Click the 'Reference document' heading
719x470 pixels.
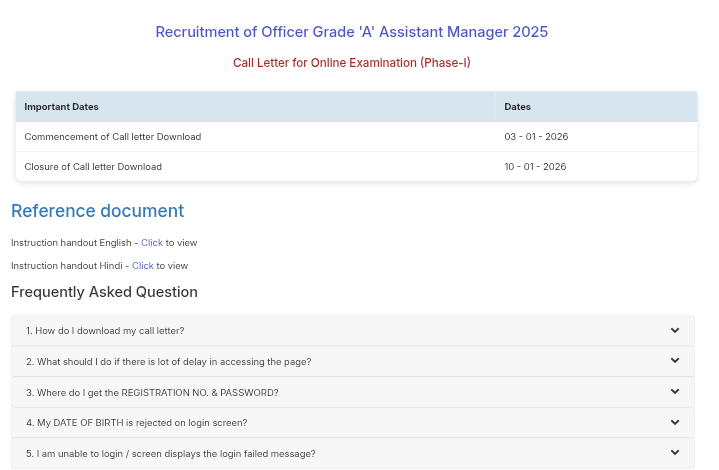coord(97,211)
